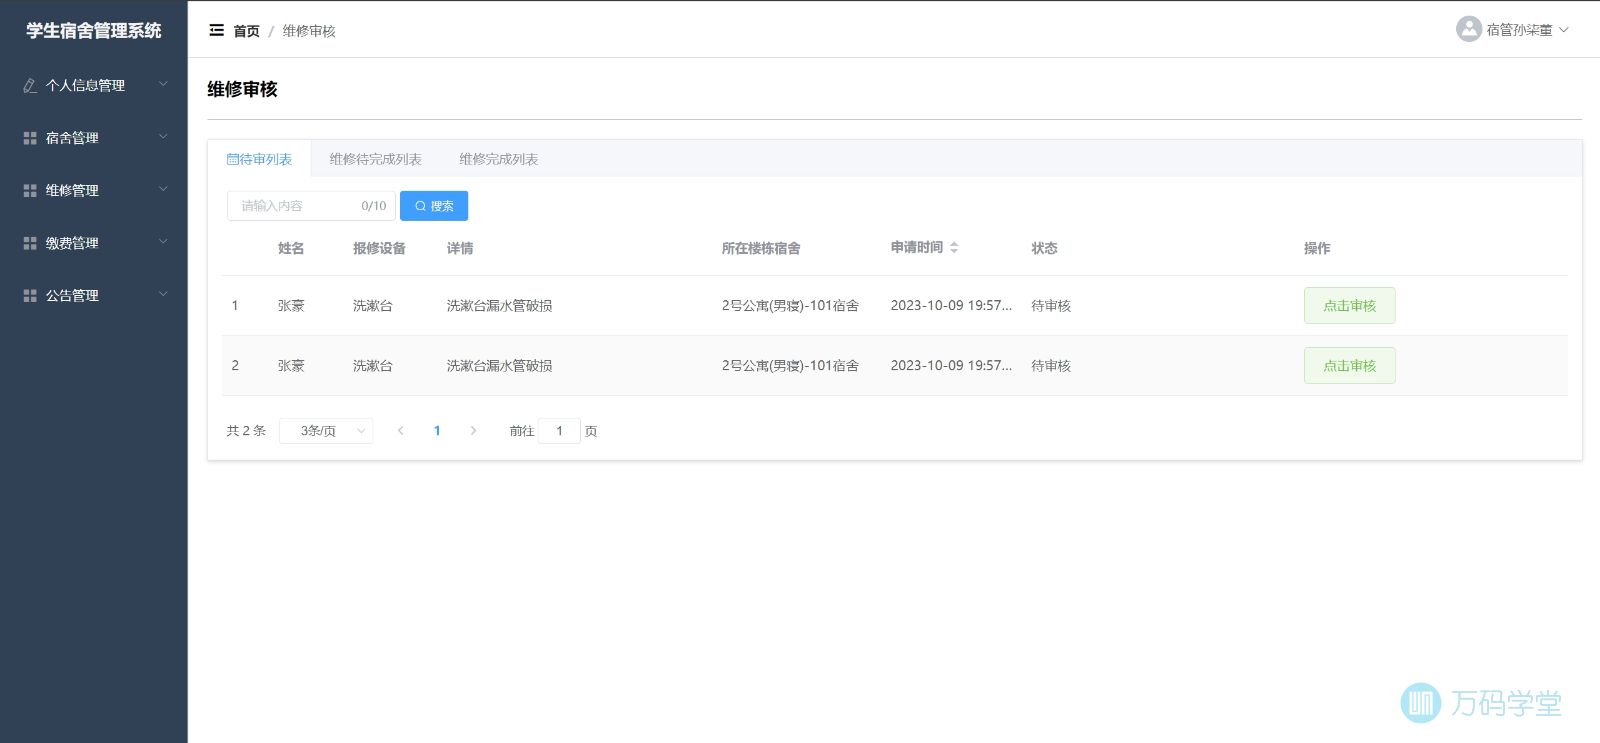1600x743 pixels.
Task: Click 洗漱台漏水管破损 detail in row 1
Action: click(500, 306)
